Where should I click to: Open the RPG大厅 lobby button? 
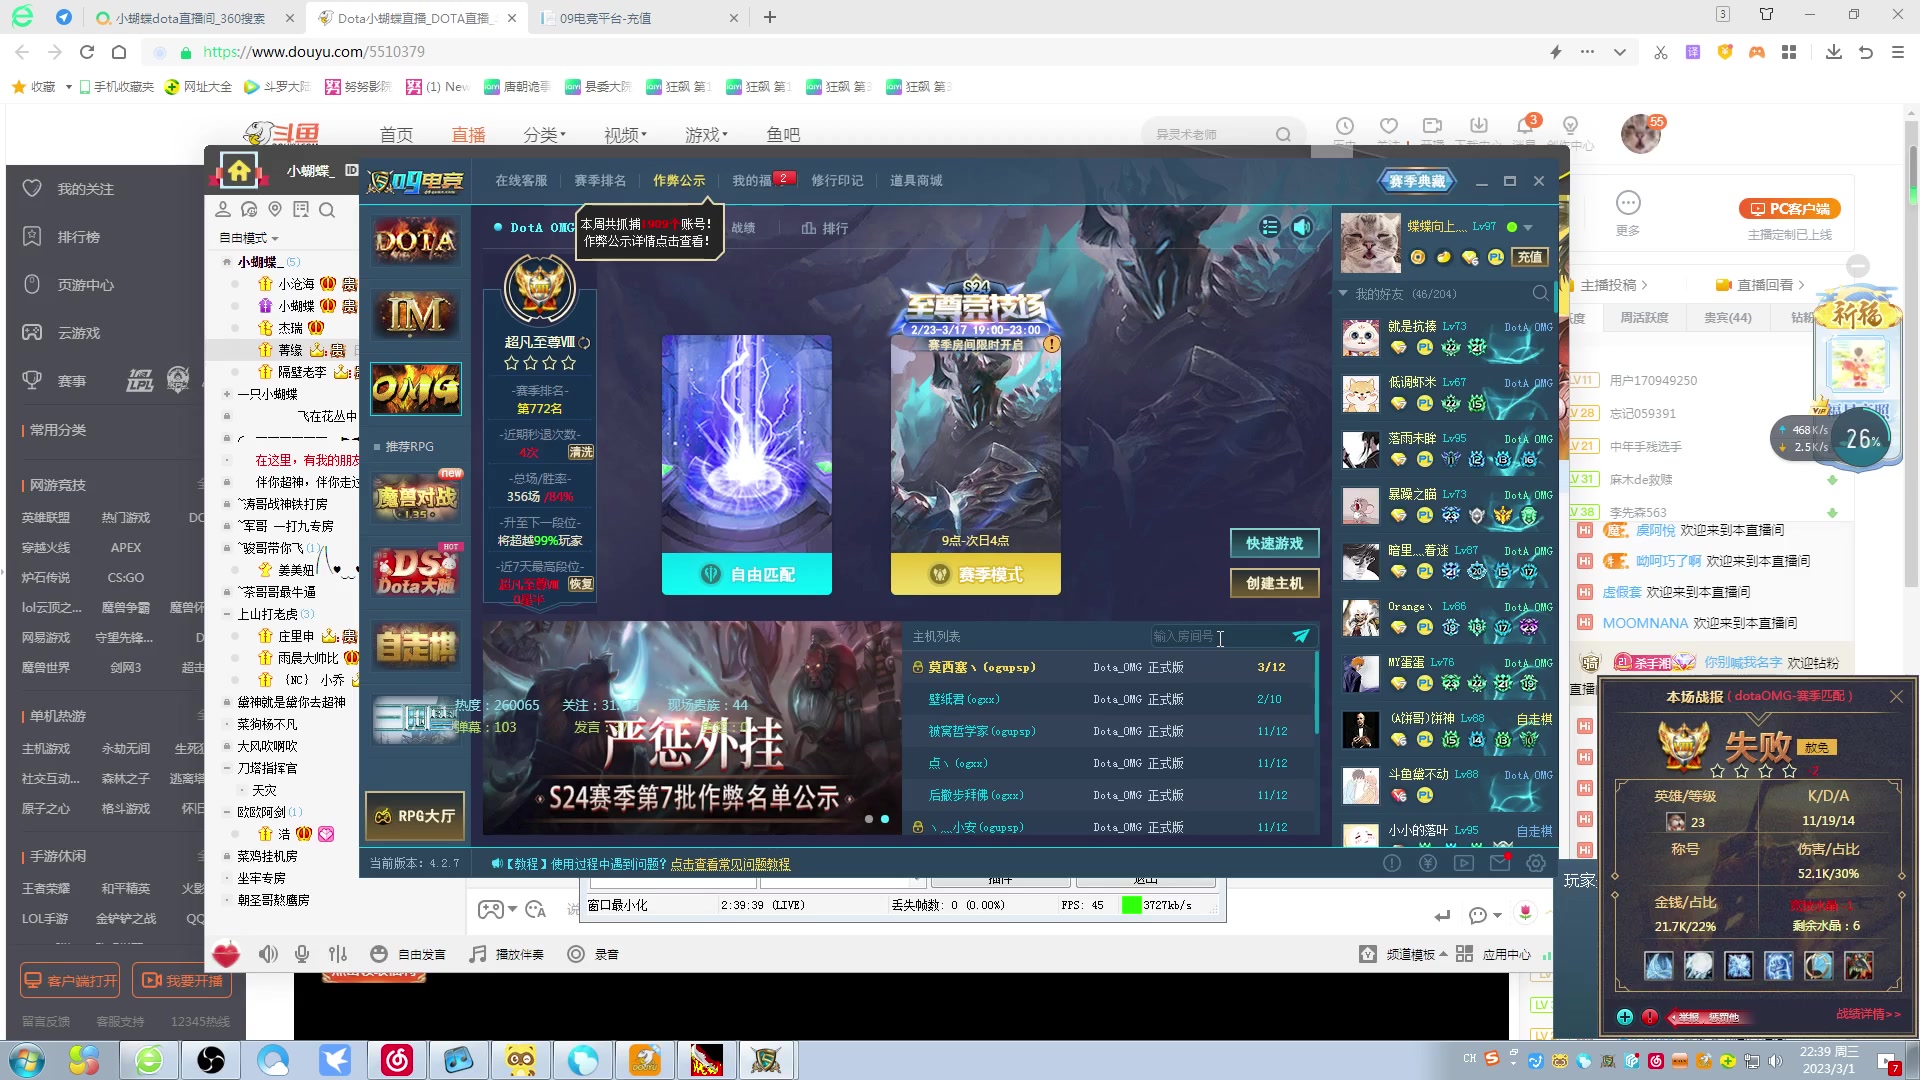point(415,816)
